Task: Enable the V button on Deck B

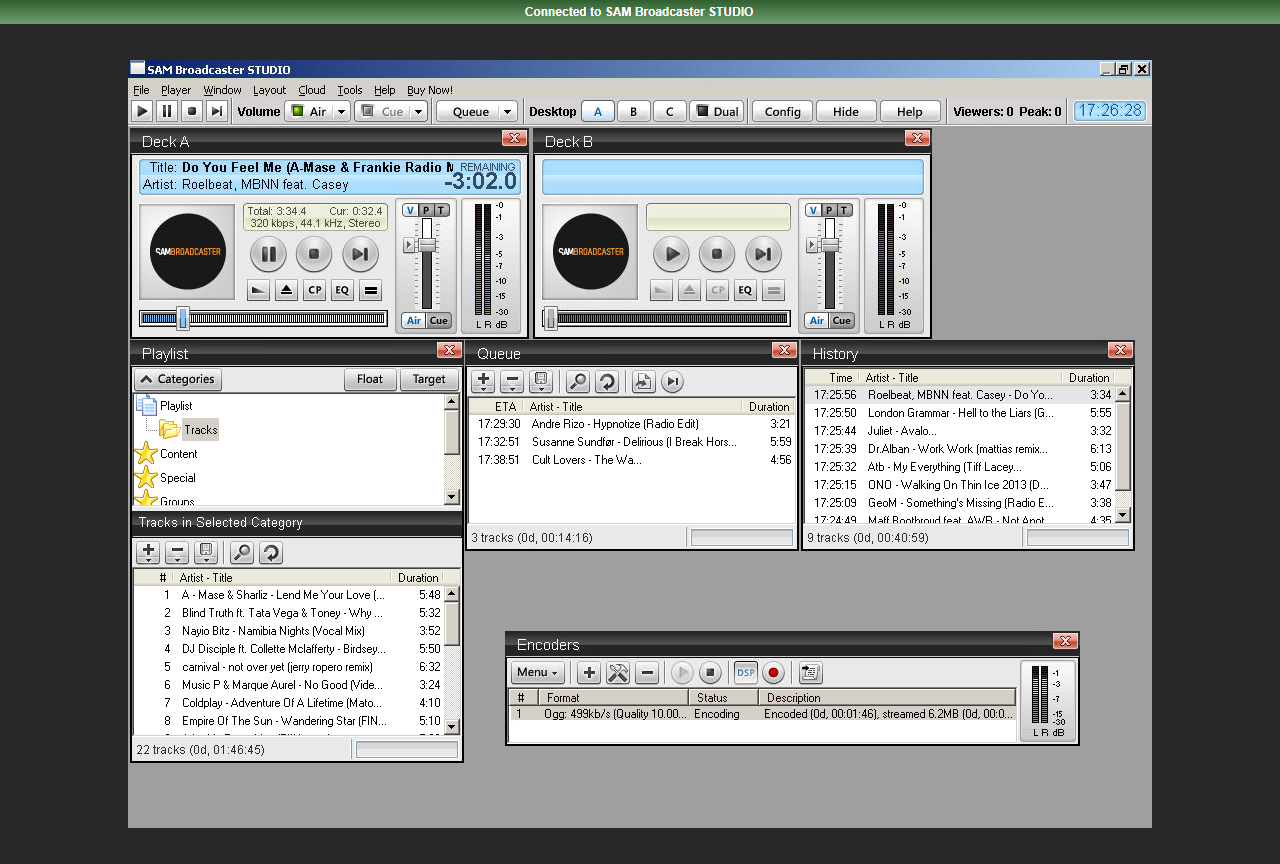Action: pos(812,209)
